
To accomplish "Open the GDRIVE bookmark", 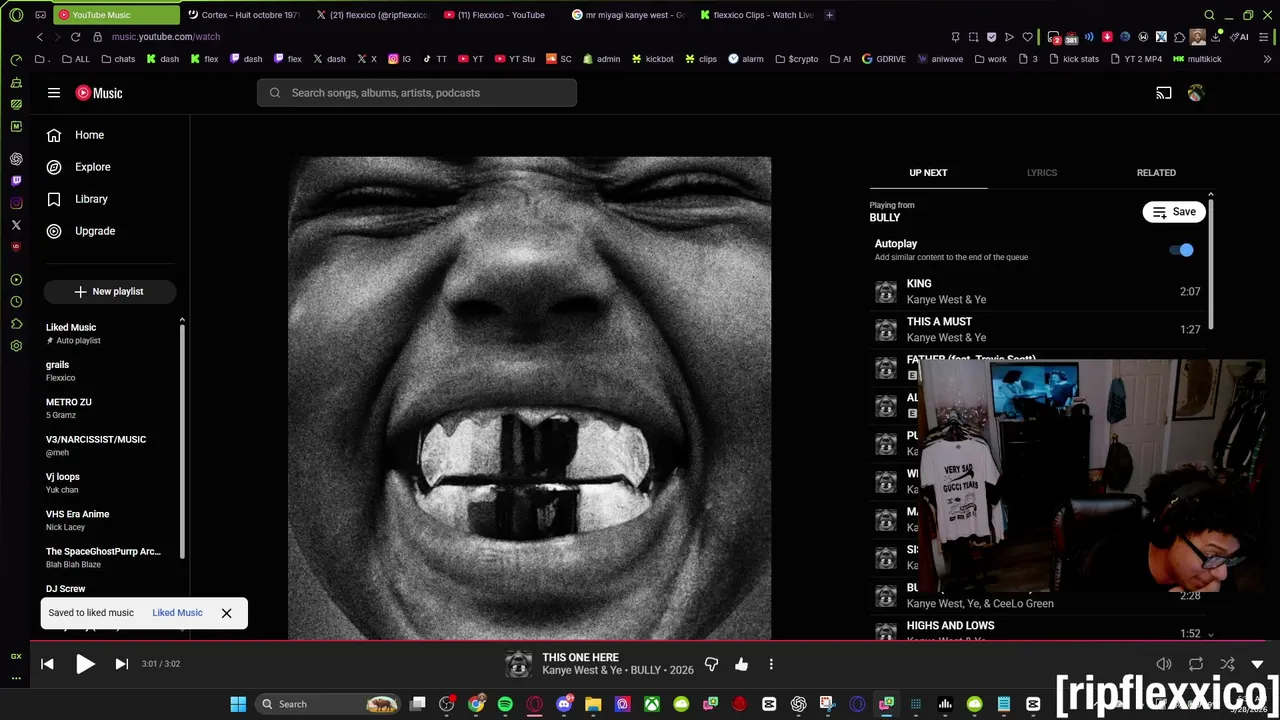I will click(x=884, y=59).
